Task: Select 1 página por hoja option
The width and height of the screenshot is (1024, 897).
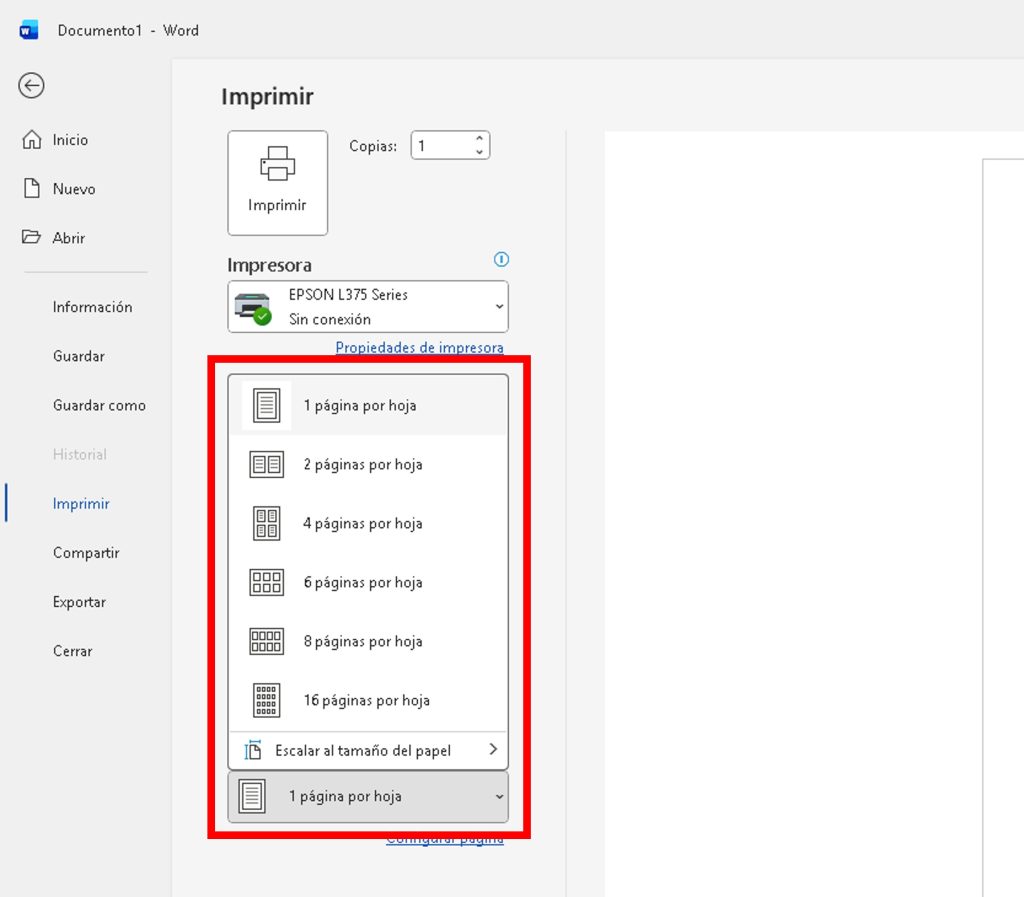Action: point(360,406)
